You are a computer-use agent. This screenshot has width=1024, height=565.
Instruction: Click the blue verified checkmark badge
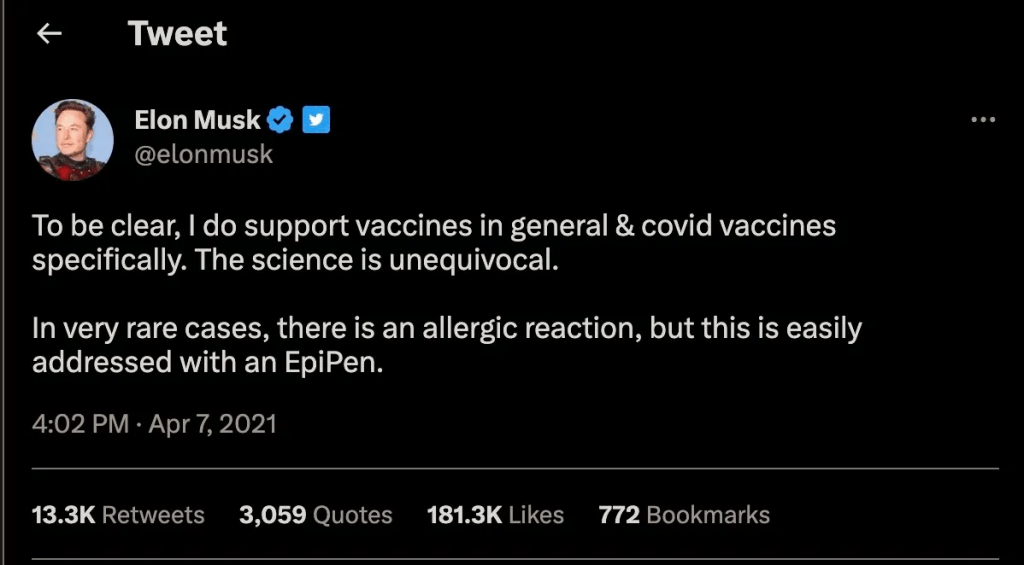pos(281,121)
